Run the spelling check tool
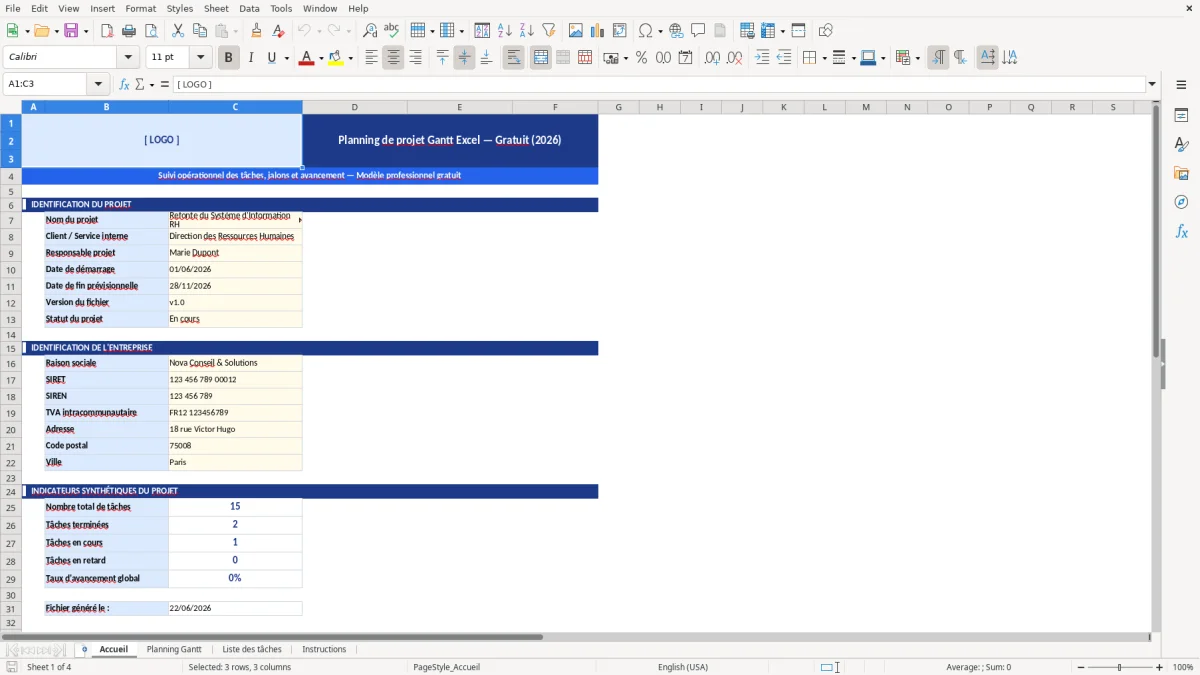 click(392, 31)
